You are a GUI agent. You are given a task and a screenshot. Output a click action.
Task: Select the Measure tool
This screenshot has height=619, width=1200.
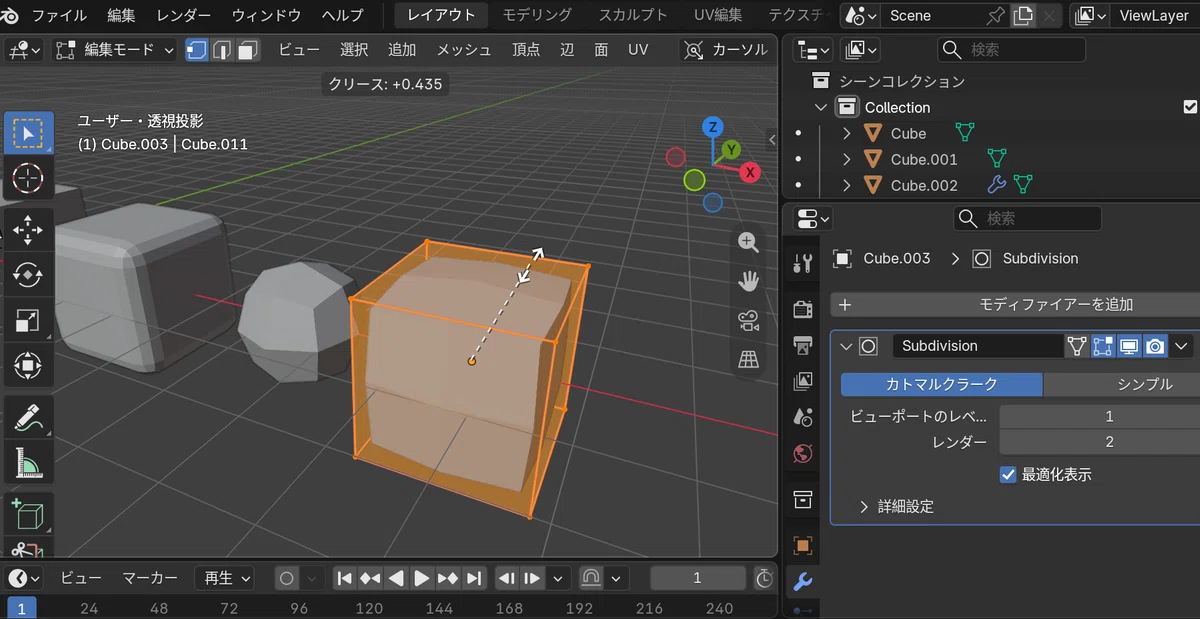(x=28, y=463)
